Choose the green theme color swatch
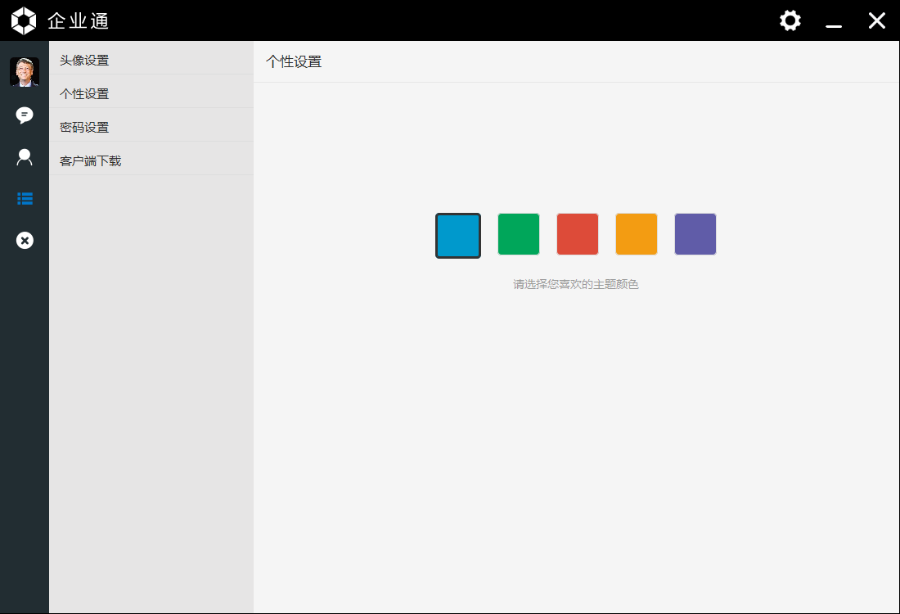 pyautogui.click(x=518, y=234)
